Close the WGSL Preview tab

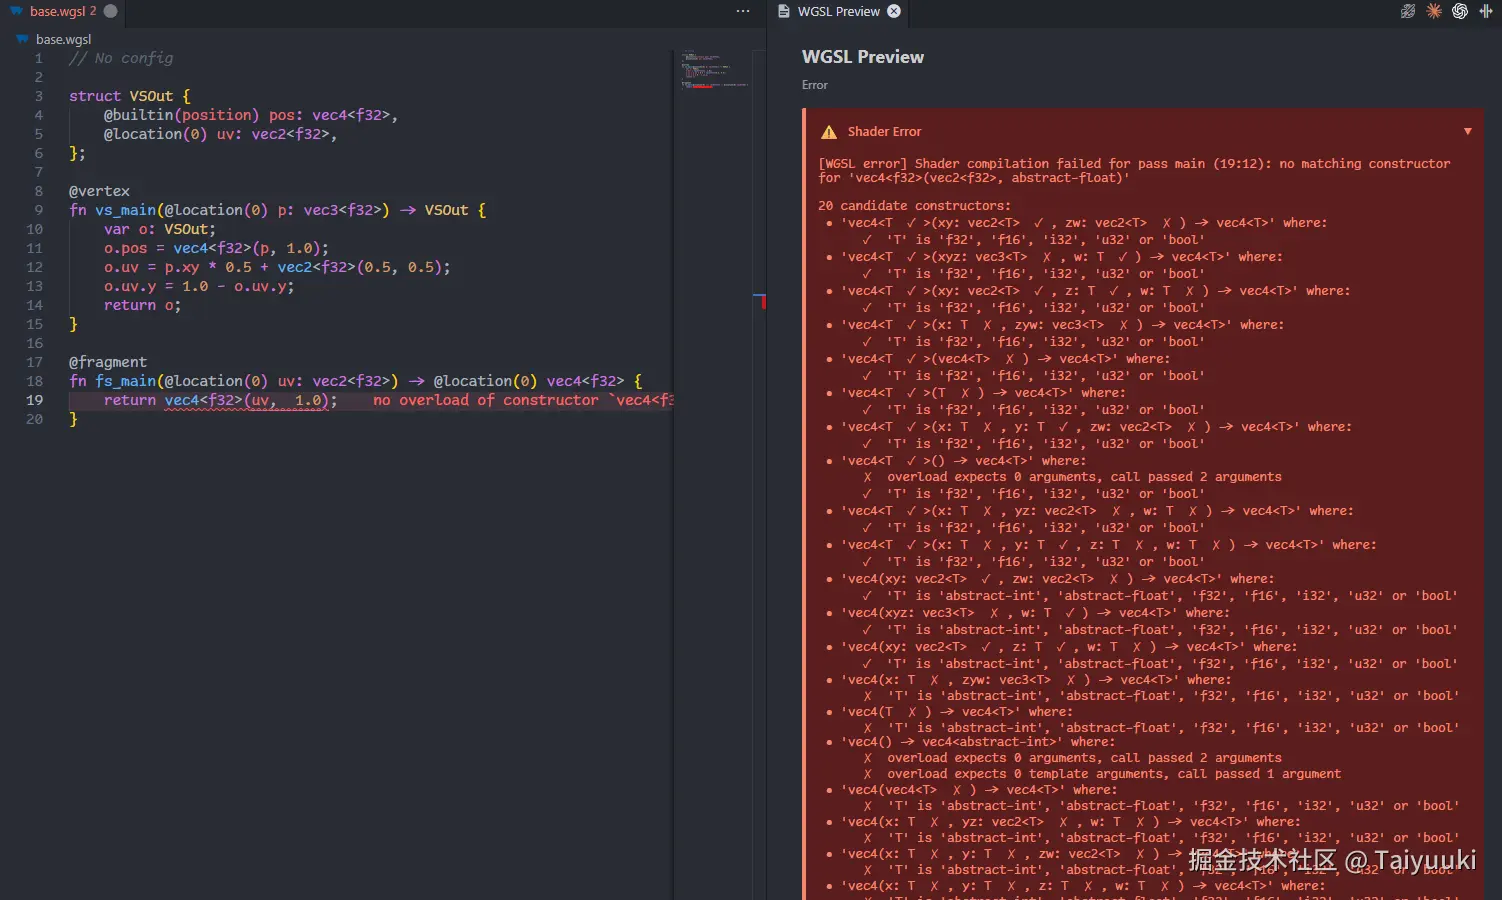click(x=893, y=13)
